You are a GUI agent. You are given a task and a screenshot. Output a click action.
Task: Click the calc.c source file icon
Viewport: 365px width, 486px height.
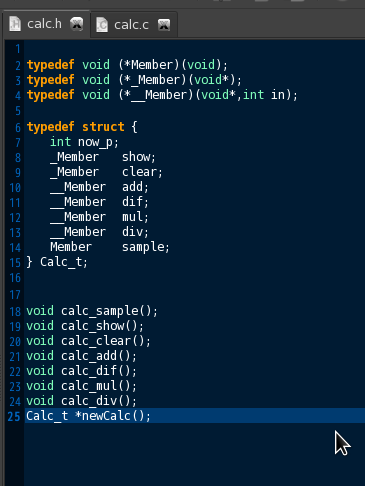click(102, 25)
